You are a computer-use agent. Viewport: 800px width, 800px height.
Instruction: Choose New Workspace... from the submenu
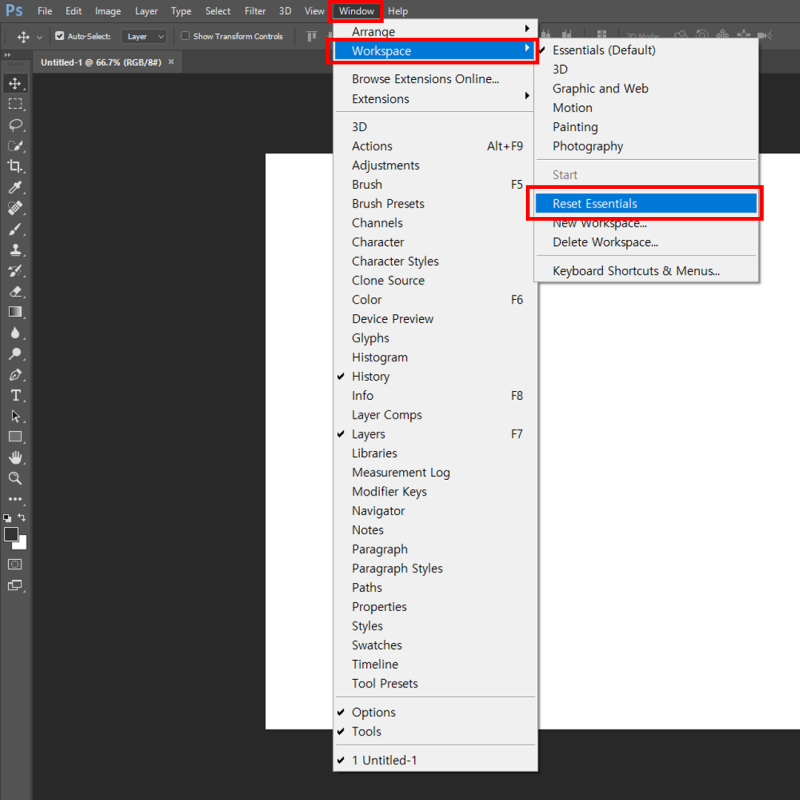click(646, 223)
